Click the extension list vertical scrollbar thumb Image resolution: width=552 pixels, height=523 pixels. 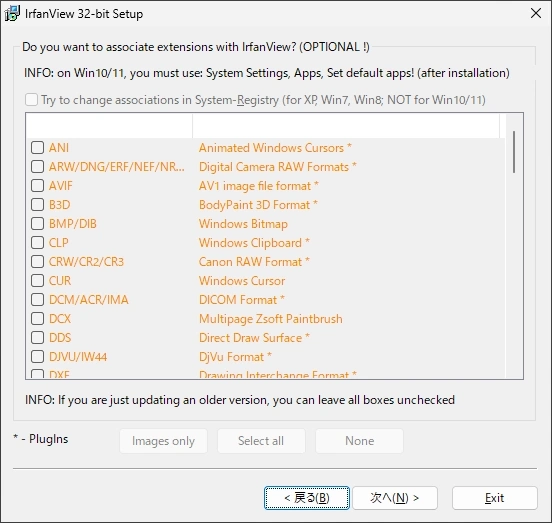click(514, 152)
